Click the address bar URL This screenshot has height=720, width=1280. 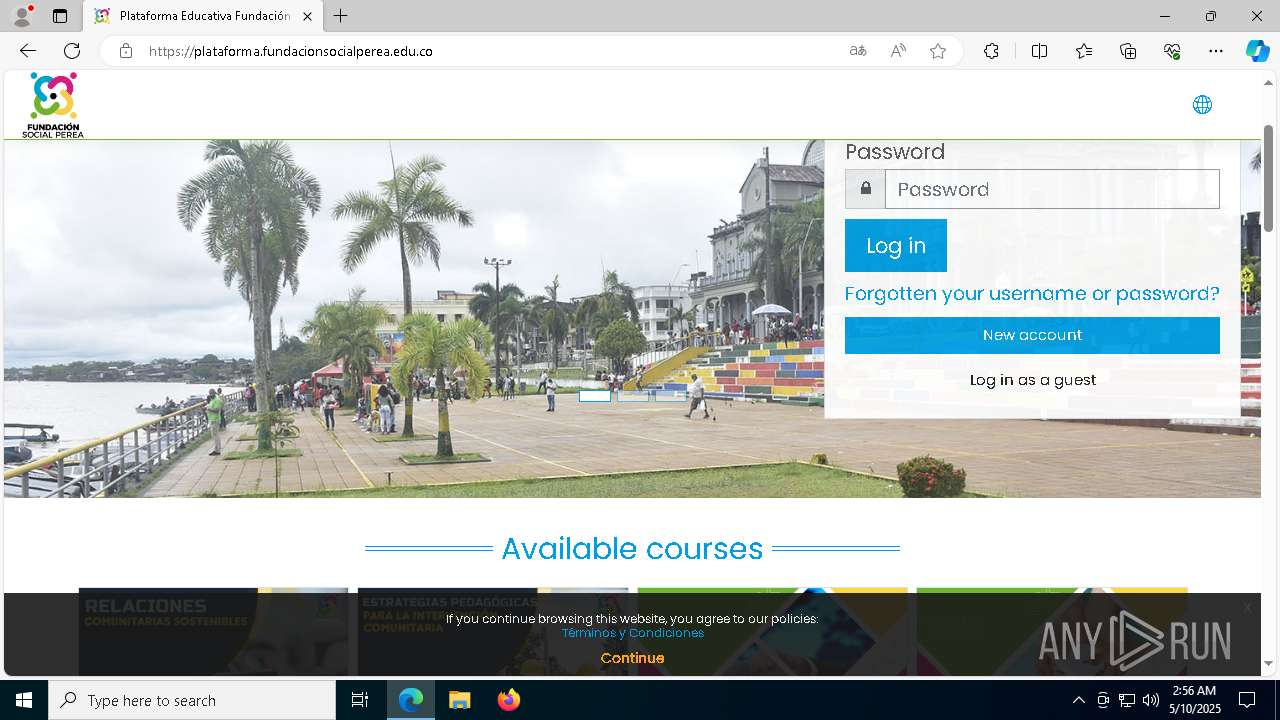291,51
